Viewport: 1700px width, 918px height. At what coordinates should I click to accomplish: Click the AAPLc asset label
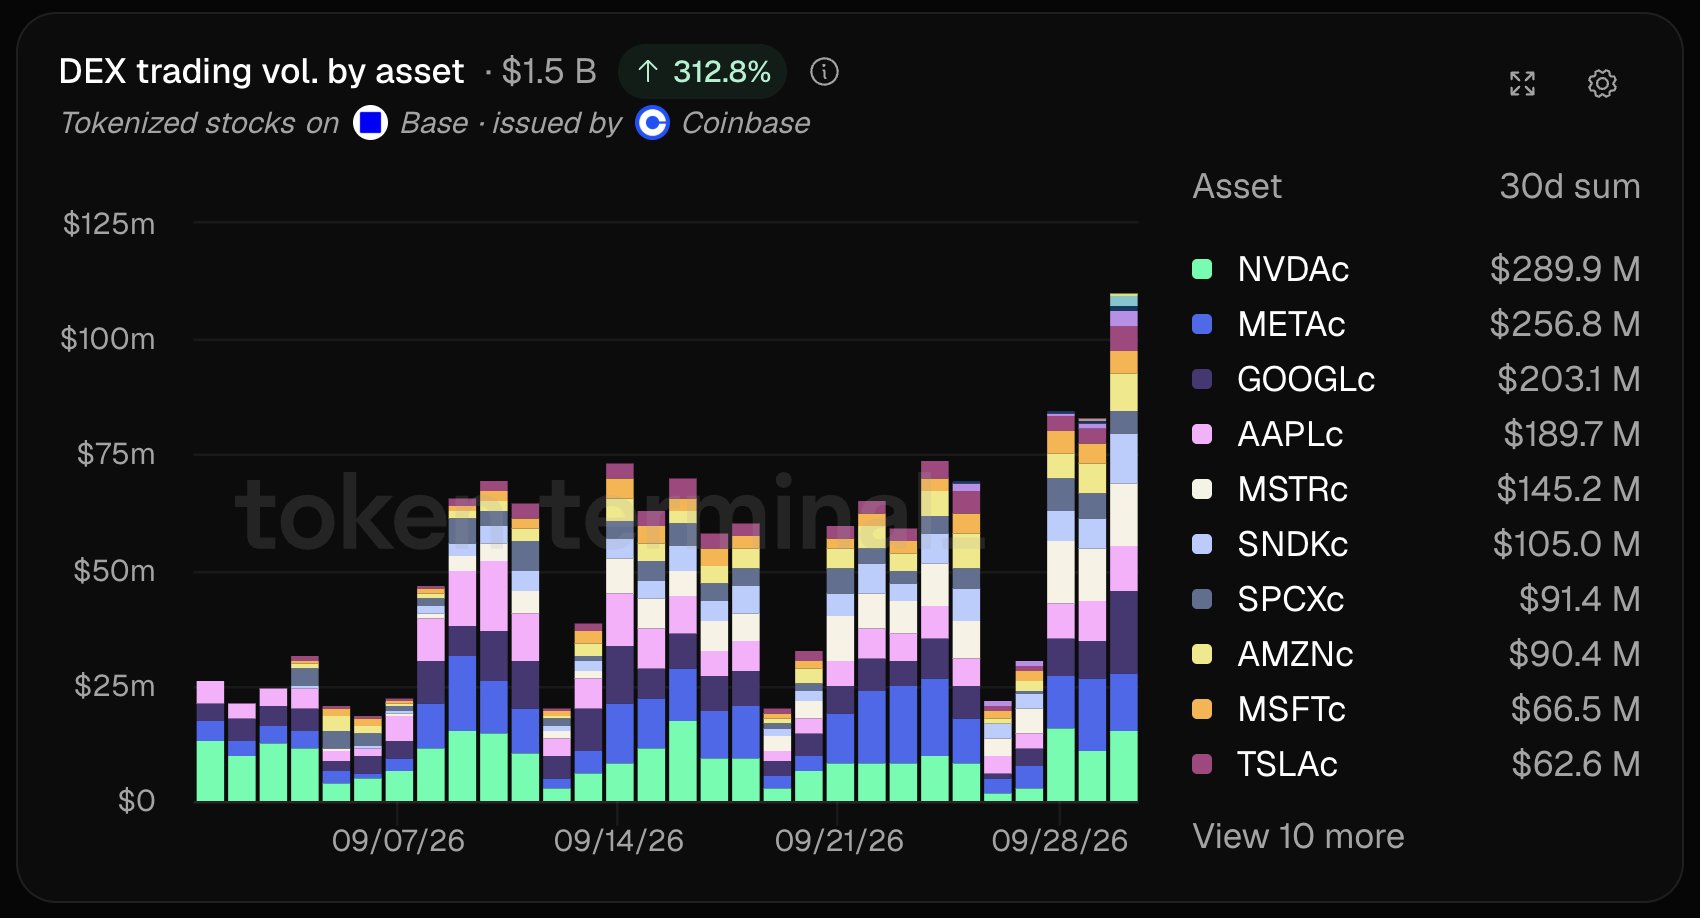[x=1290, y=434]
